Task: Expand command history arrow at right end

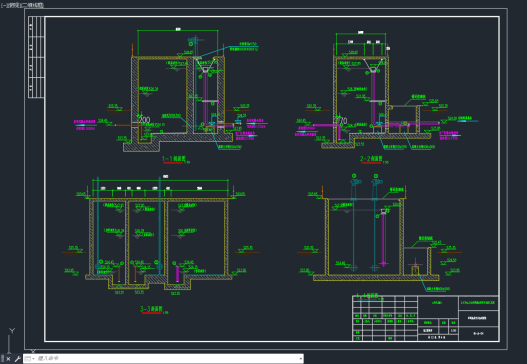Action: pyautogui.click(x=300, y=359)
